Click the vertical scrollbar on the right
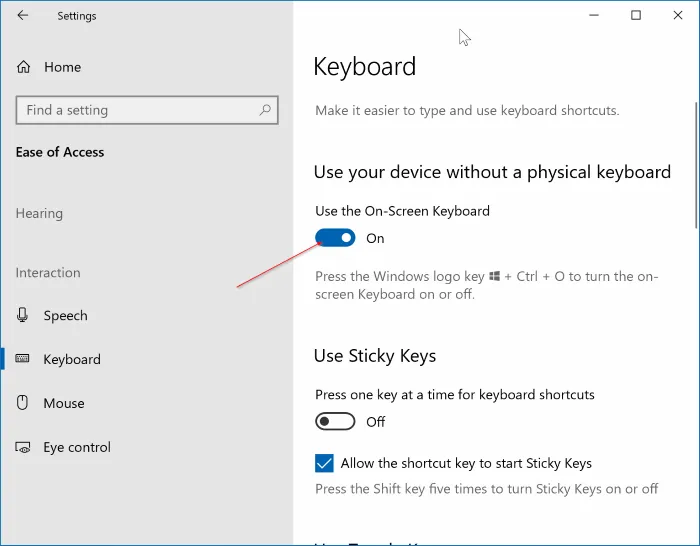Image resolution: width=700 pixels, height=546 pixels. (x=696, y=165)
